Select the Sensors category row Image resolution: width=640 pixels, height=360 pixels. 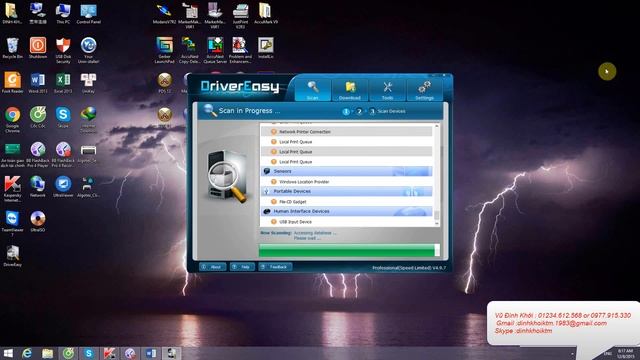pos(347,171)
